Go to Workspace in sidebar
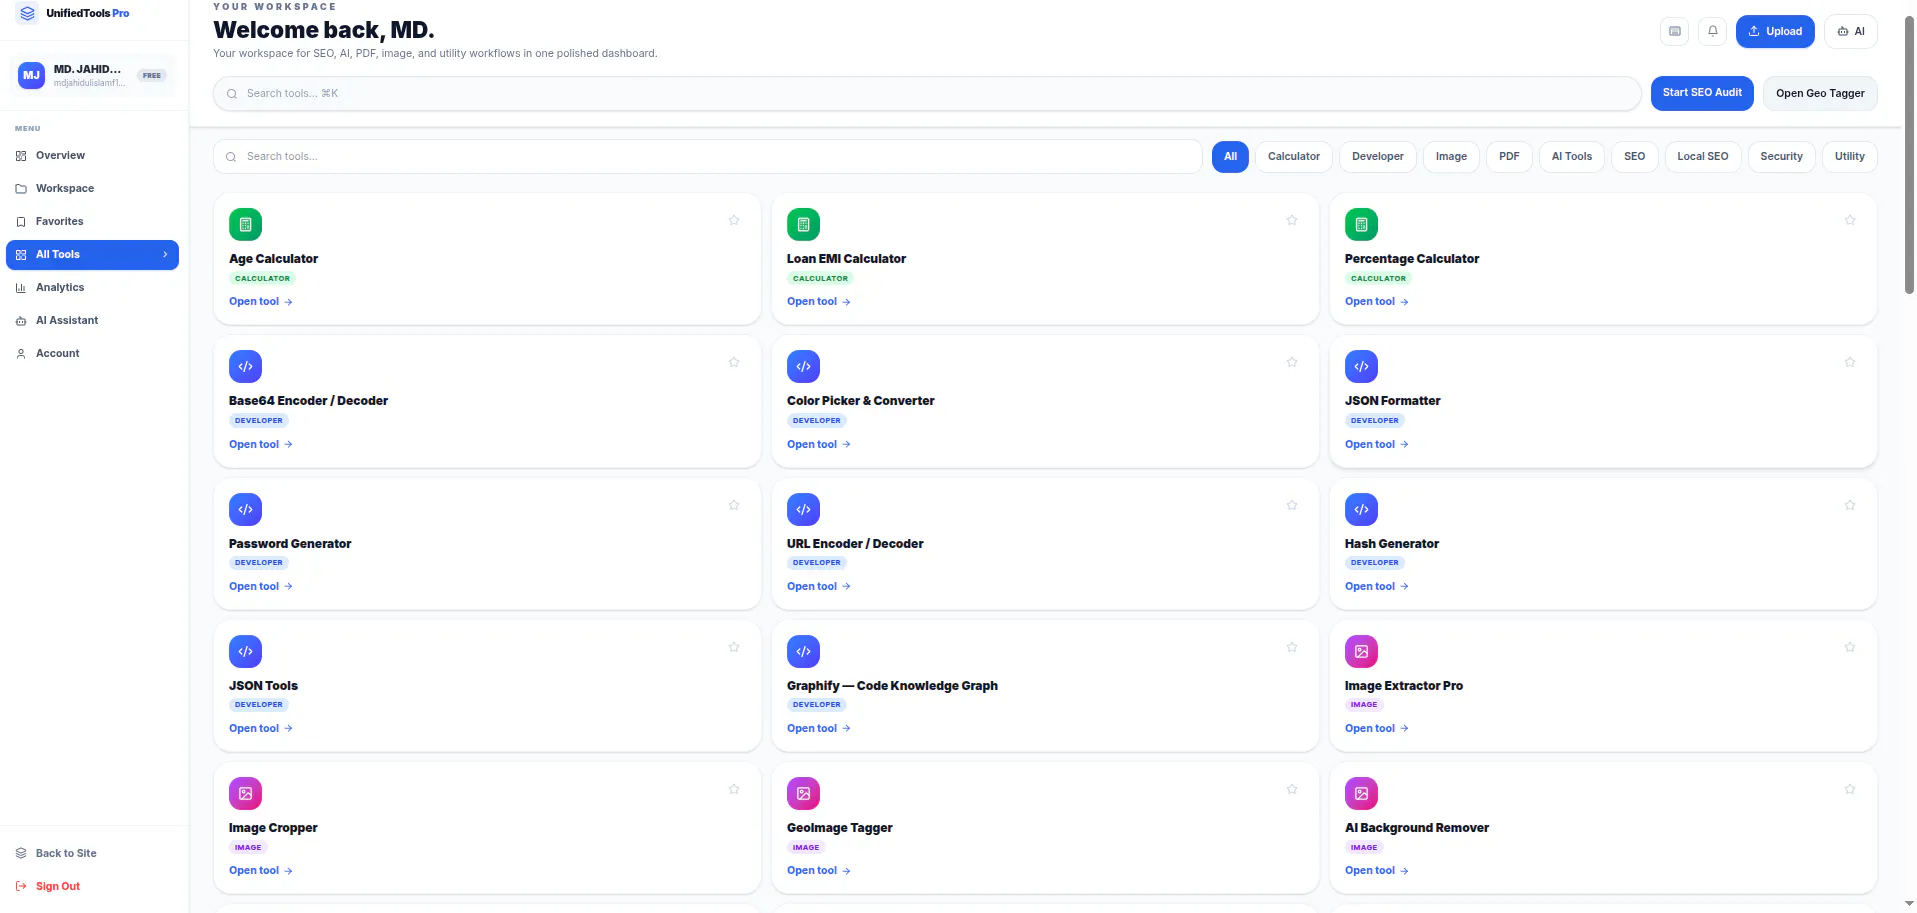Image resolution: width=1917 pixels, height=913 pixels. click(92, 188)
